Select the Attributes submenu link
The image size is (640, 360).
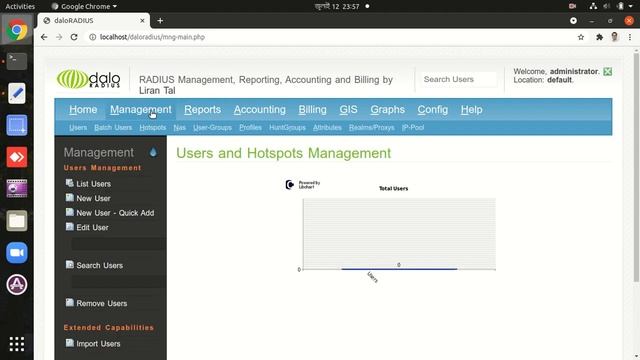327,127
